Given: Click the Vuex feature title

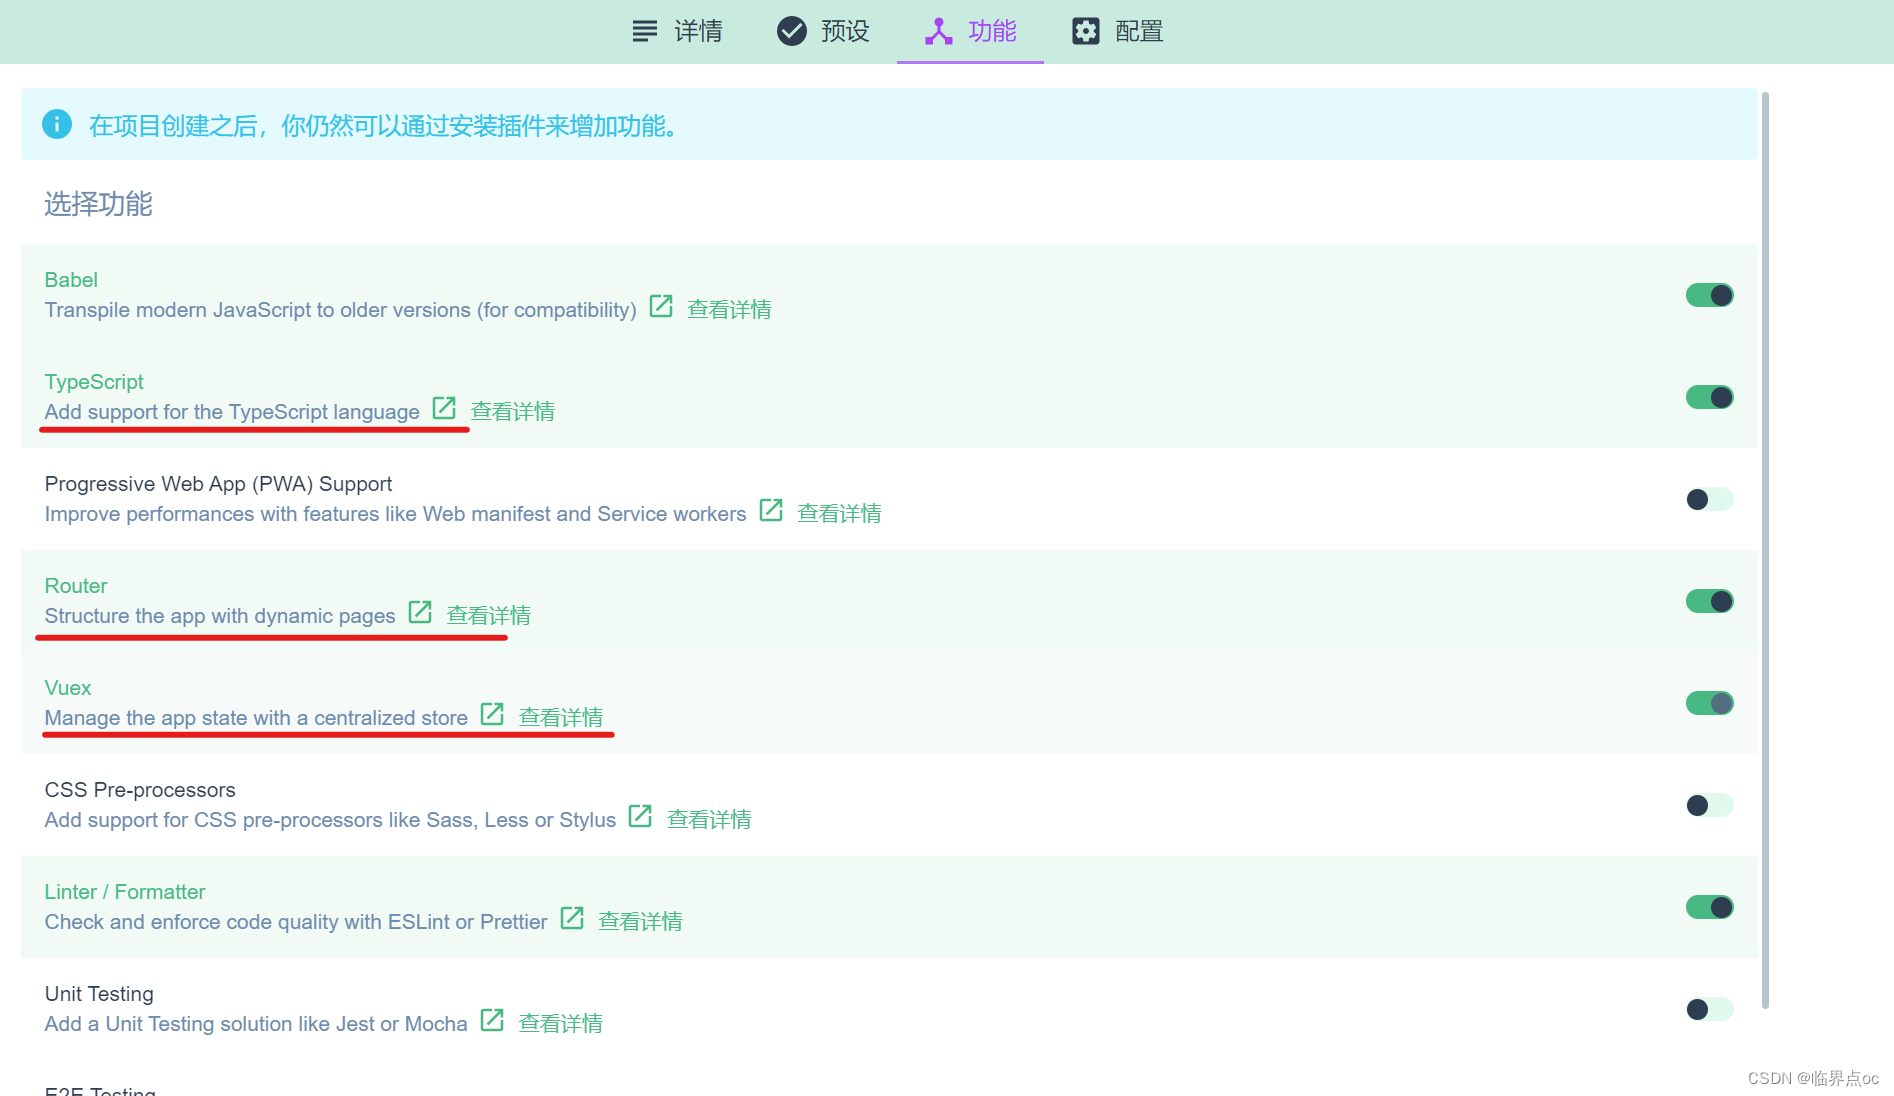Looking at the screenshot, I should point(68,688).
